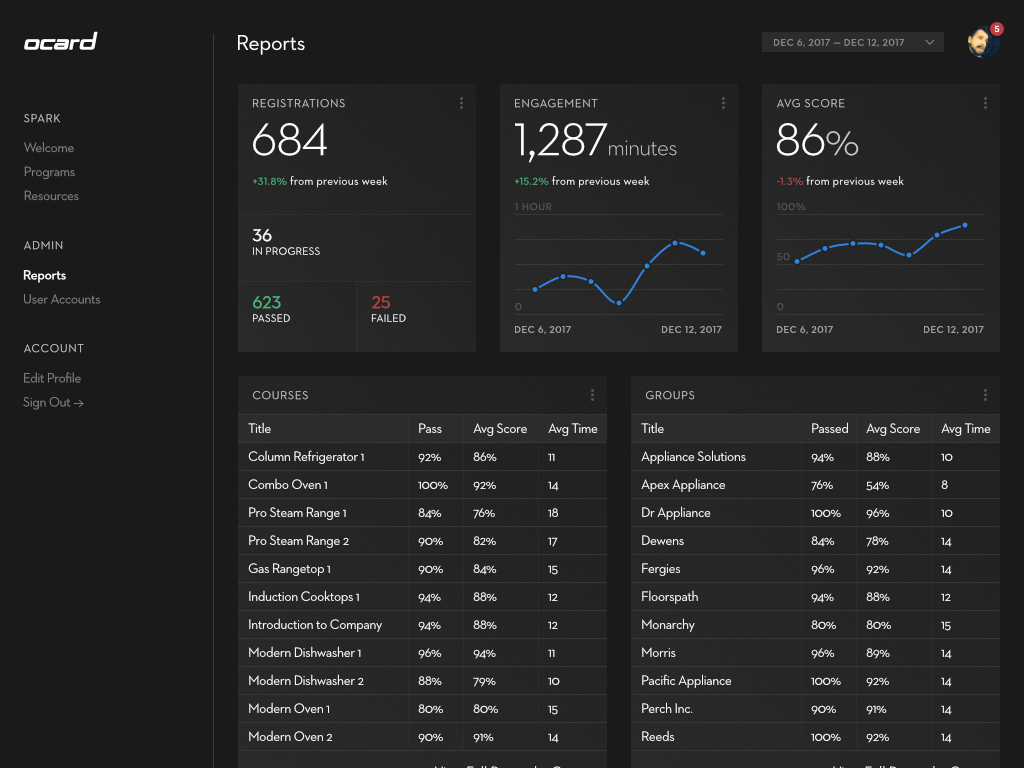1024x768 pixels.
Task: Go to Welcome in the sidebar
Action: 49,148
